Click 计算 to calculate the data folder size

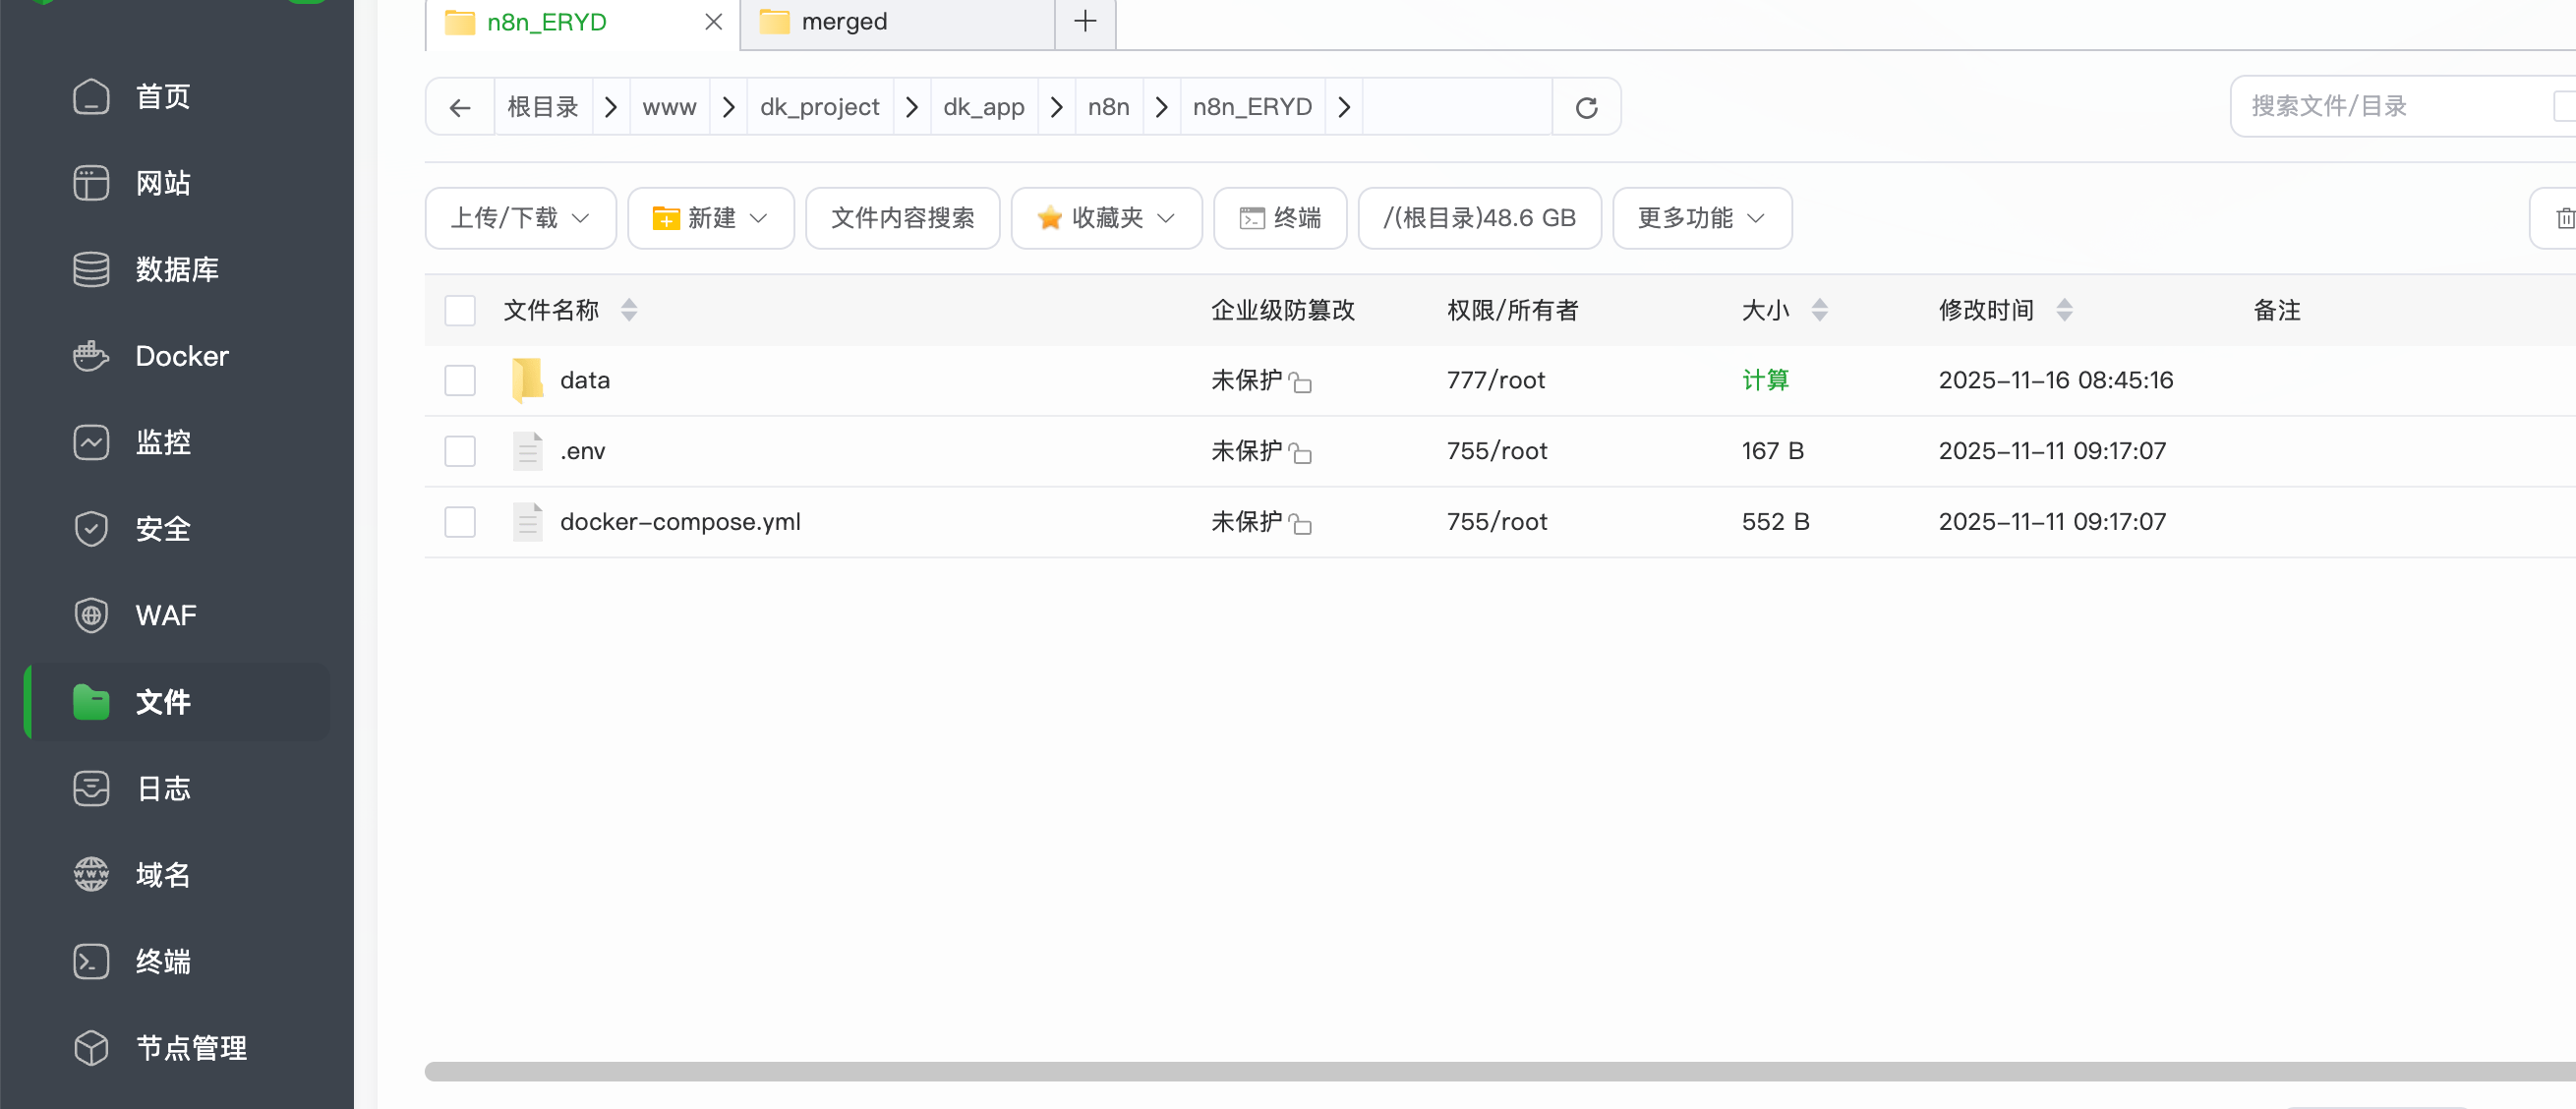[1765, 380]
